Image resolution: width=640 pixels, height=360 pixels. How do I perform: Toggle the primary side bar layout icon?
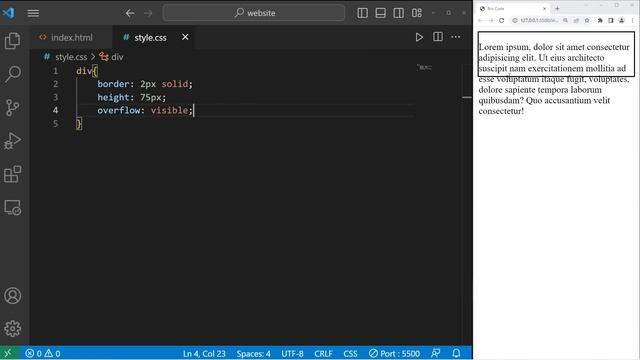(x=362, y=13)
